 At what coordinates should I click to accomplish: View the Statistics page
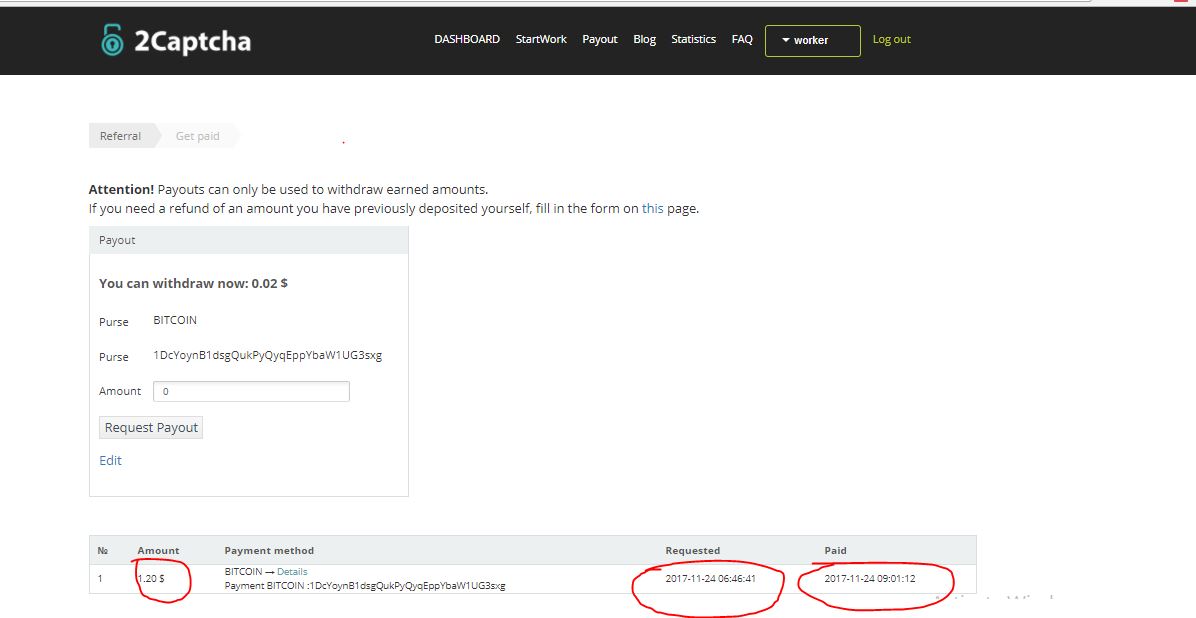point(693,40)
